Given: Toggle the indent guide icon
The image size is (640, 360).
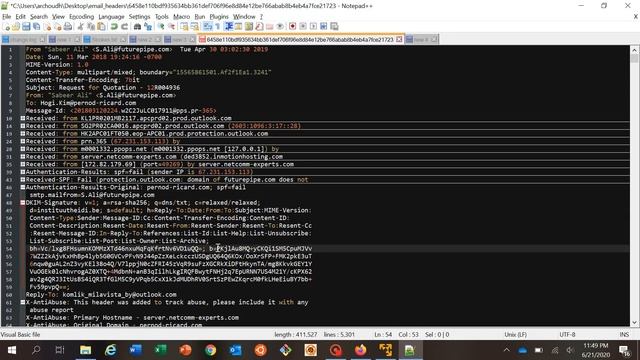Looking at the screenshot, I should tap(229, 27).
